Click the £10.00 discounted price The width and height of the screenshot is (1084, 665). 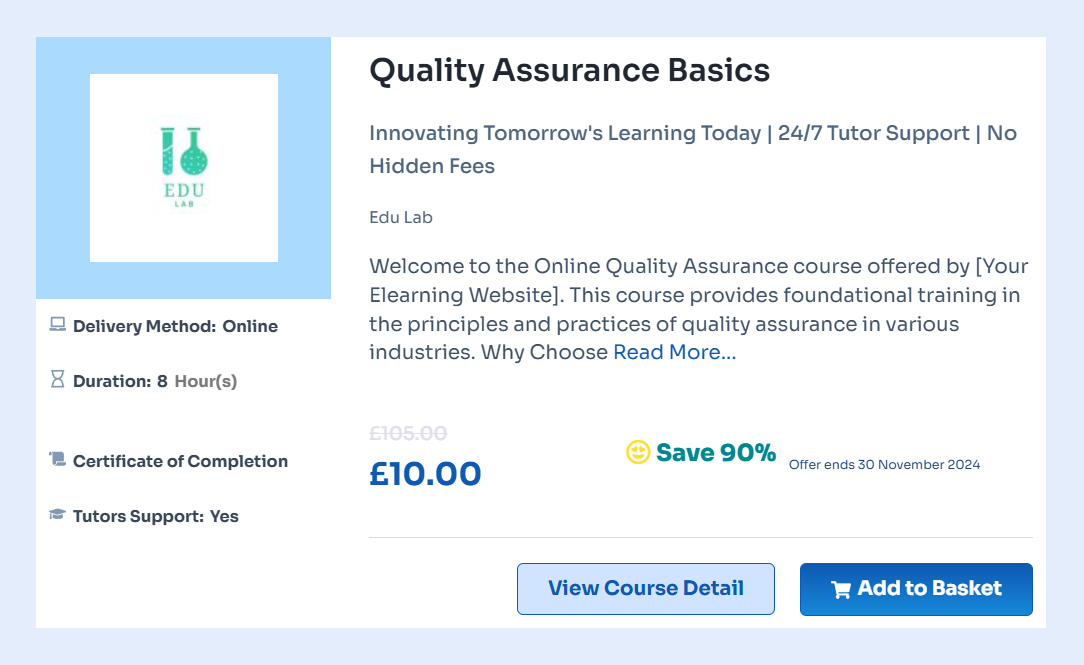(x=425, y=474)
